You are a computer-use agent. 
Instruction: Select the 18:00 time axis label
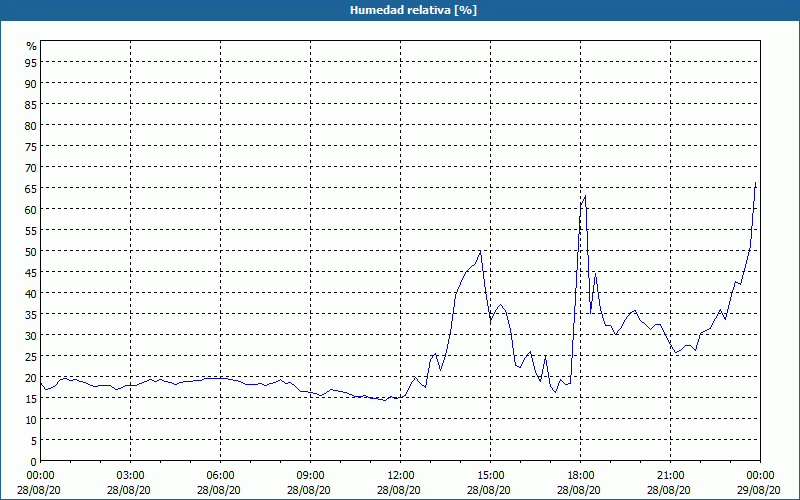click(580, 476)
